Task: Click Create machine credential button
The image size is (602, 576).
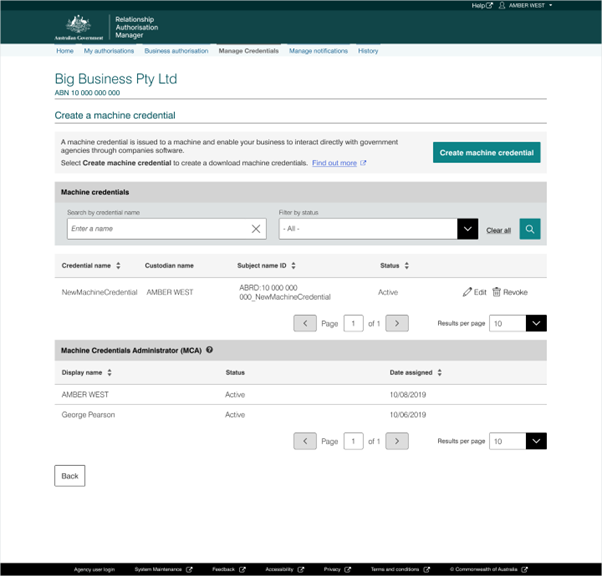Action: [486, 152]
